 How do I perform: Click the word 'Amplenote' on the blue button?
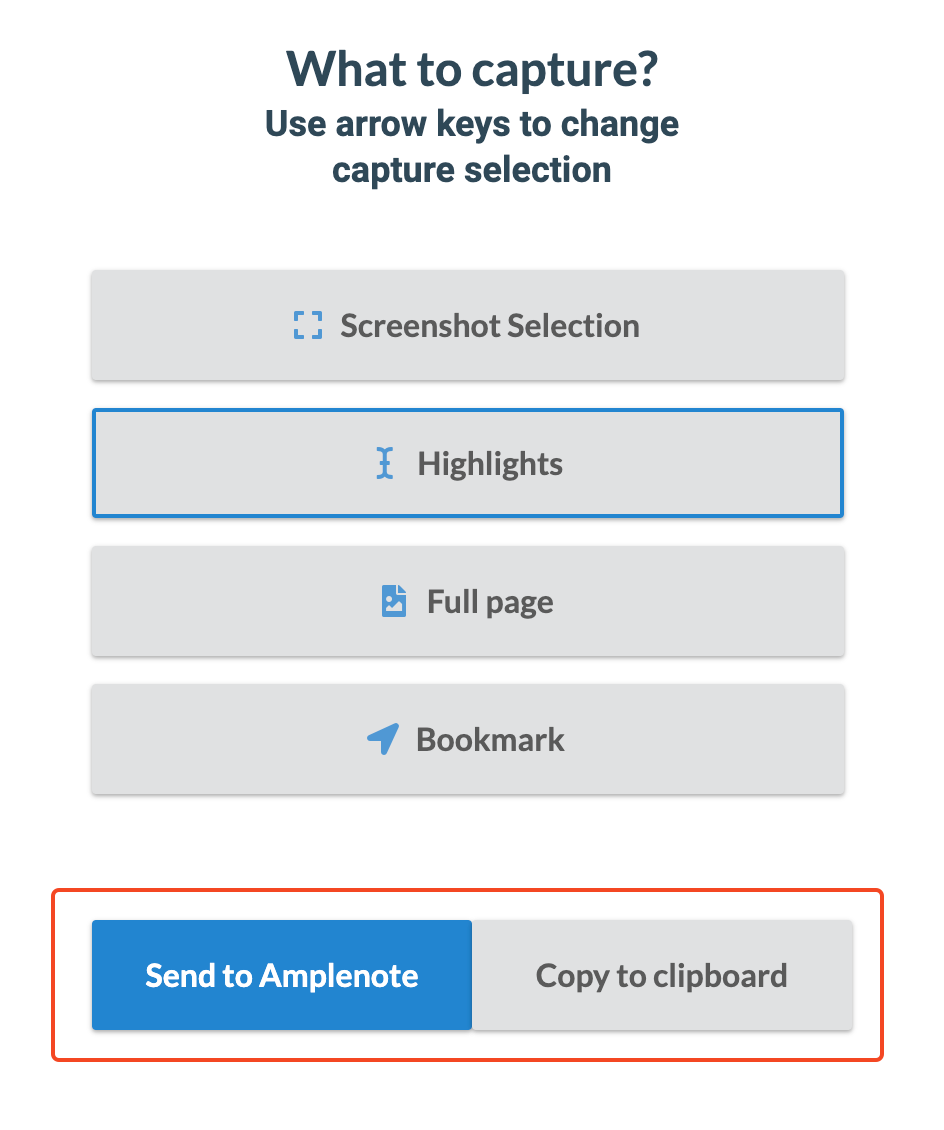(x=339, y=976)
